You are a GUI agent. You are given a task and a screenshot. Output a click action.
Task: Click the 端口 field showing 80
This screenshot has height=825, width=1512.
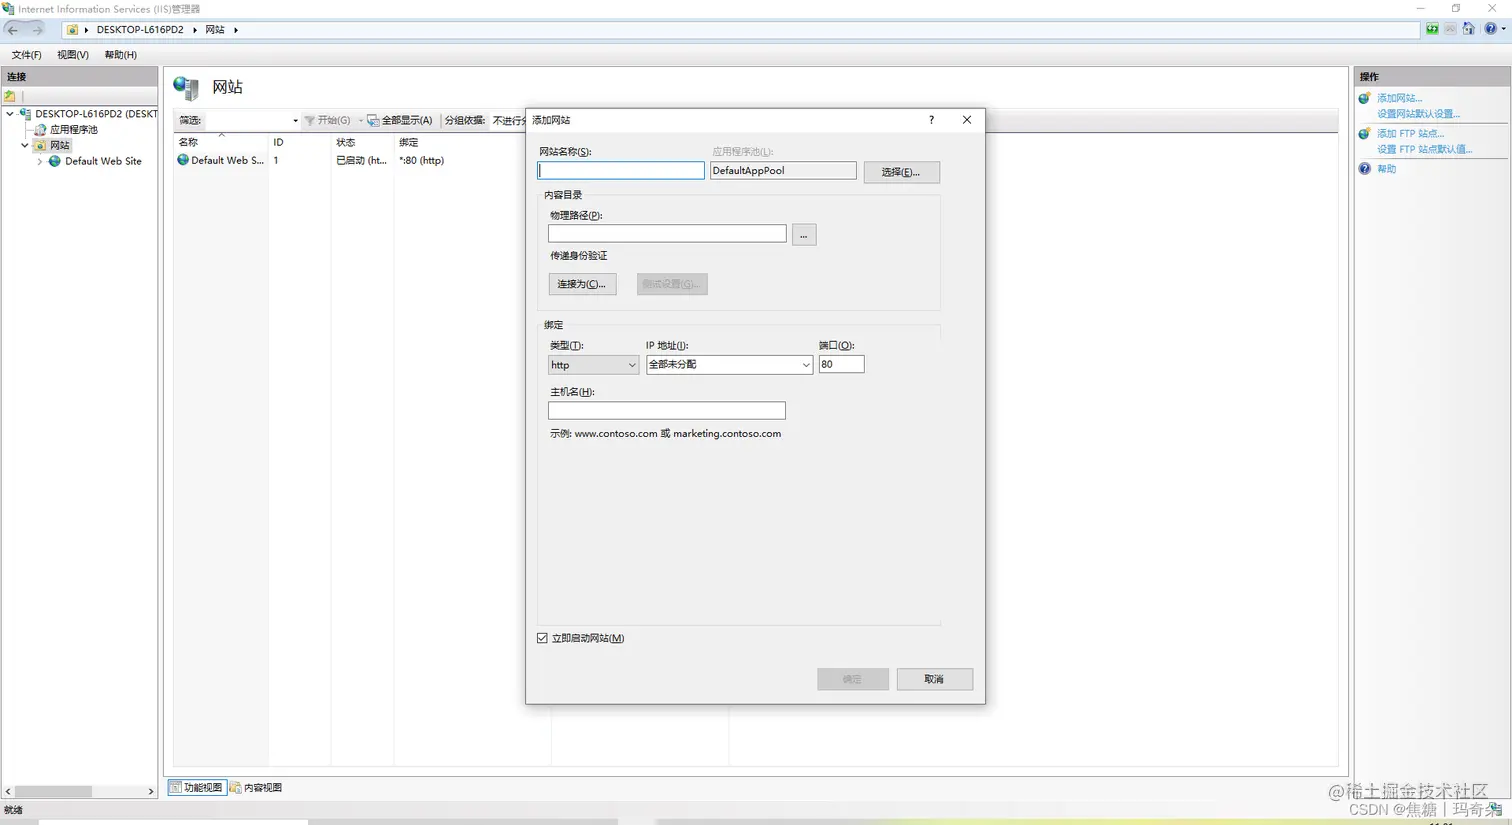(x=841, y=365)
